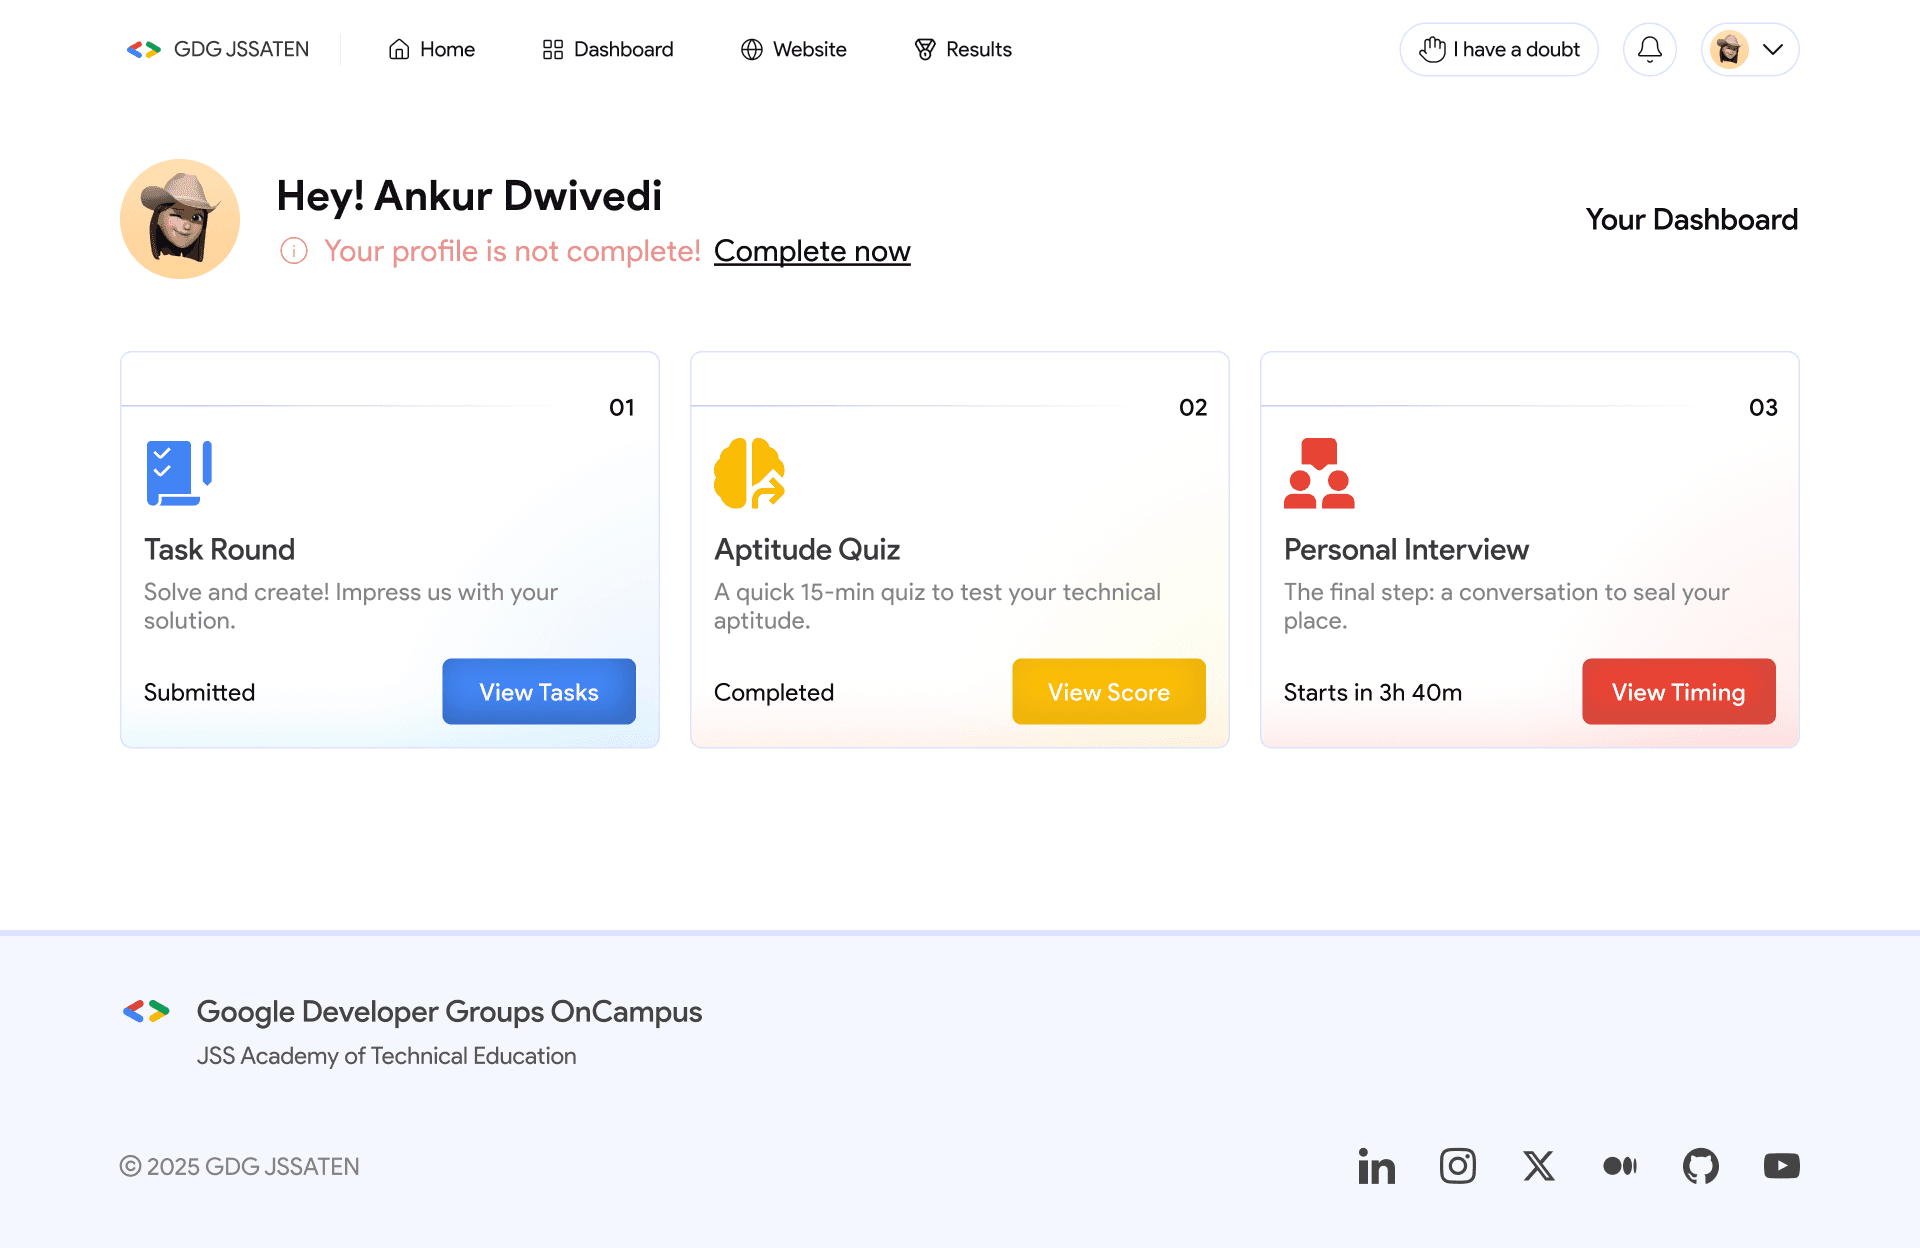Click the Personal Interview people icon
The width and height of the screenshot is (1920, 1248).
click(1319, 473)
